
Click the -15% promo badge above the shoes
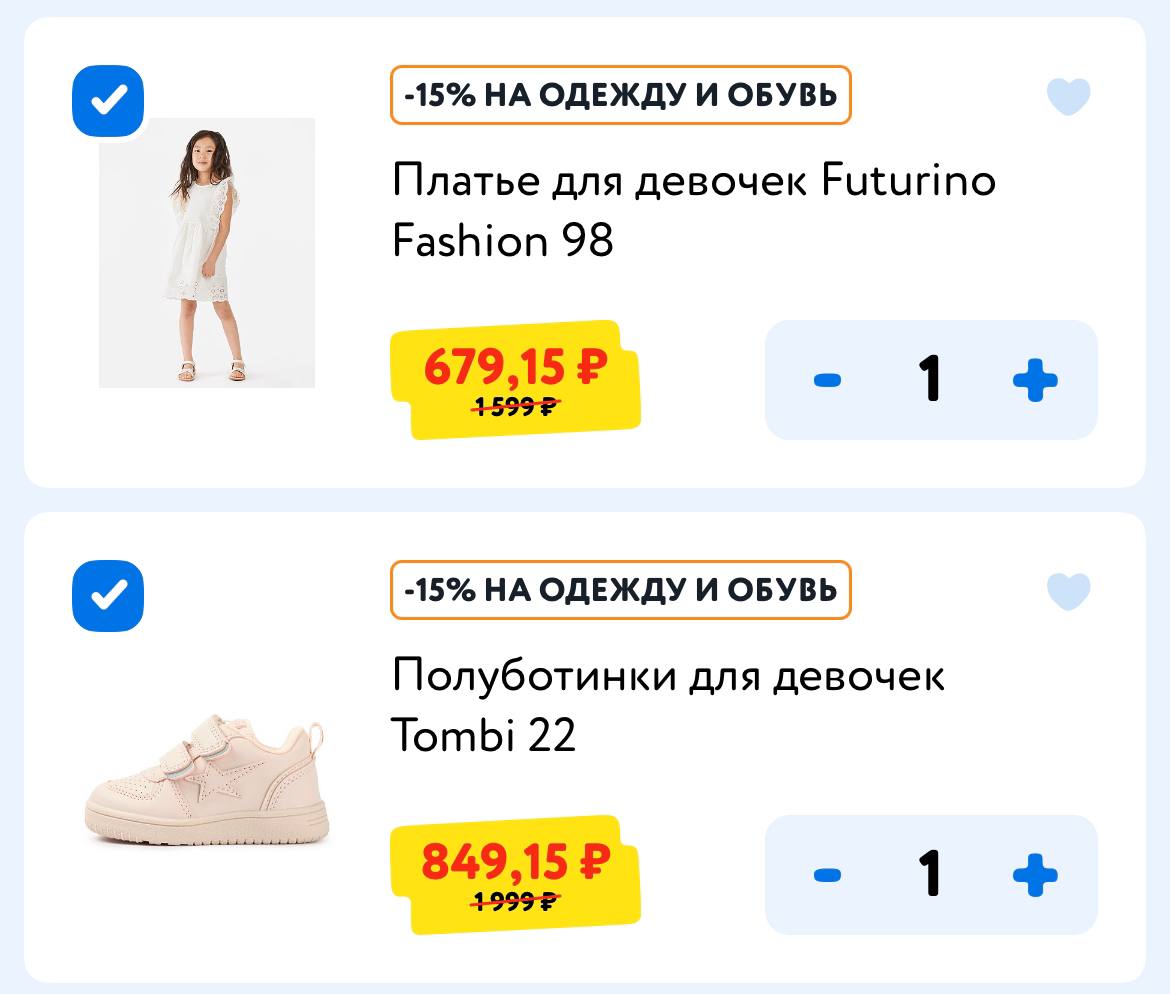(620, 590)
